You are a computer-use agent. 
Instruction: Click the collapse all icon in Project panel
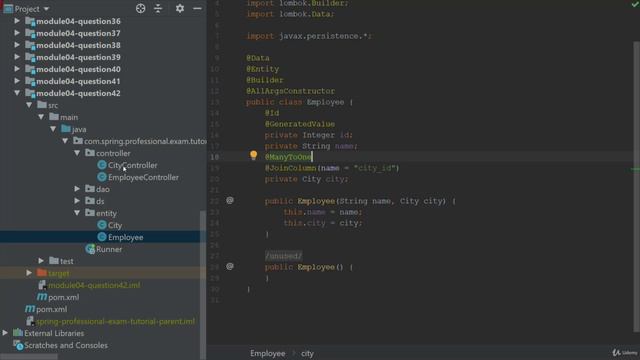click(158, 8)
